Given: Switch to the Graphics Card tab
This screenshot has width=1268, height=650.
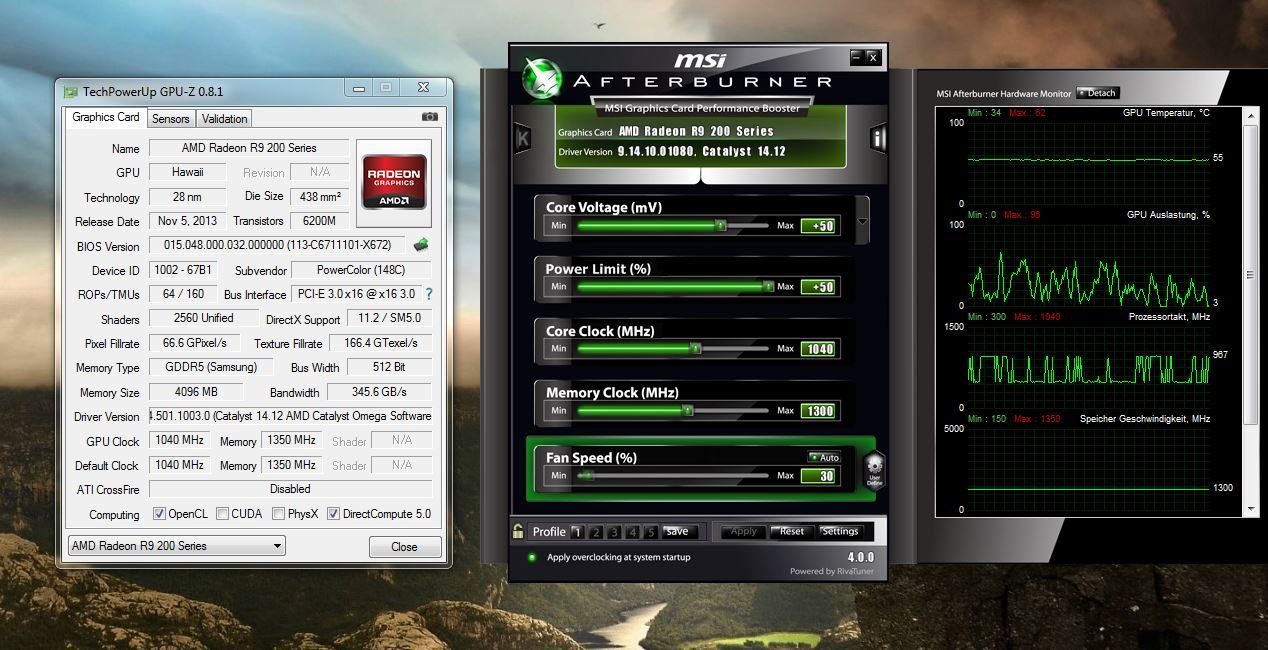Looking at the screenshot, I should [x=106, y=117].
